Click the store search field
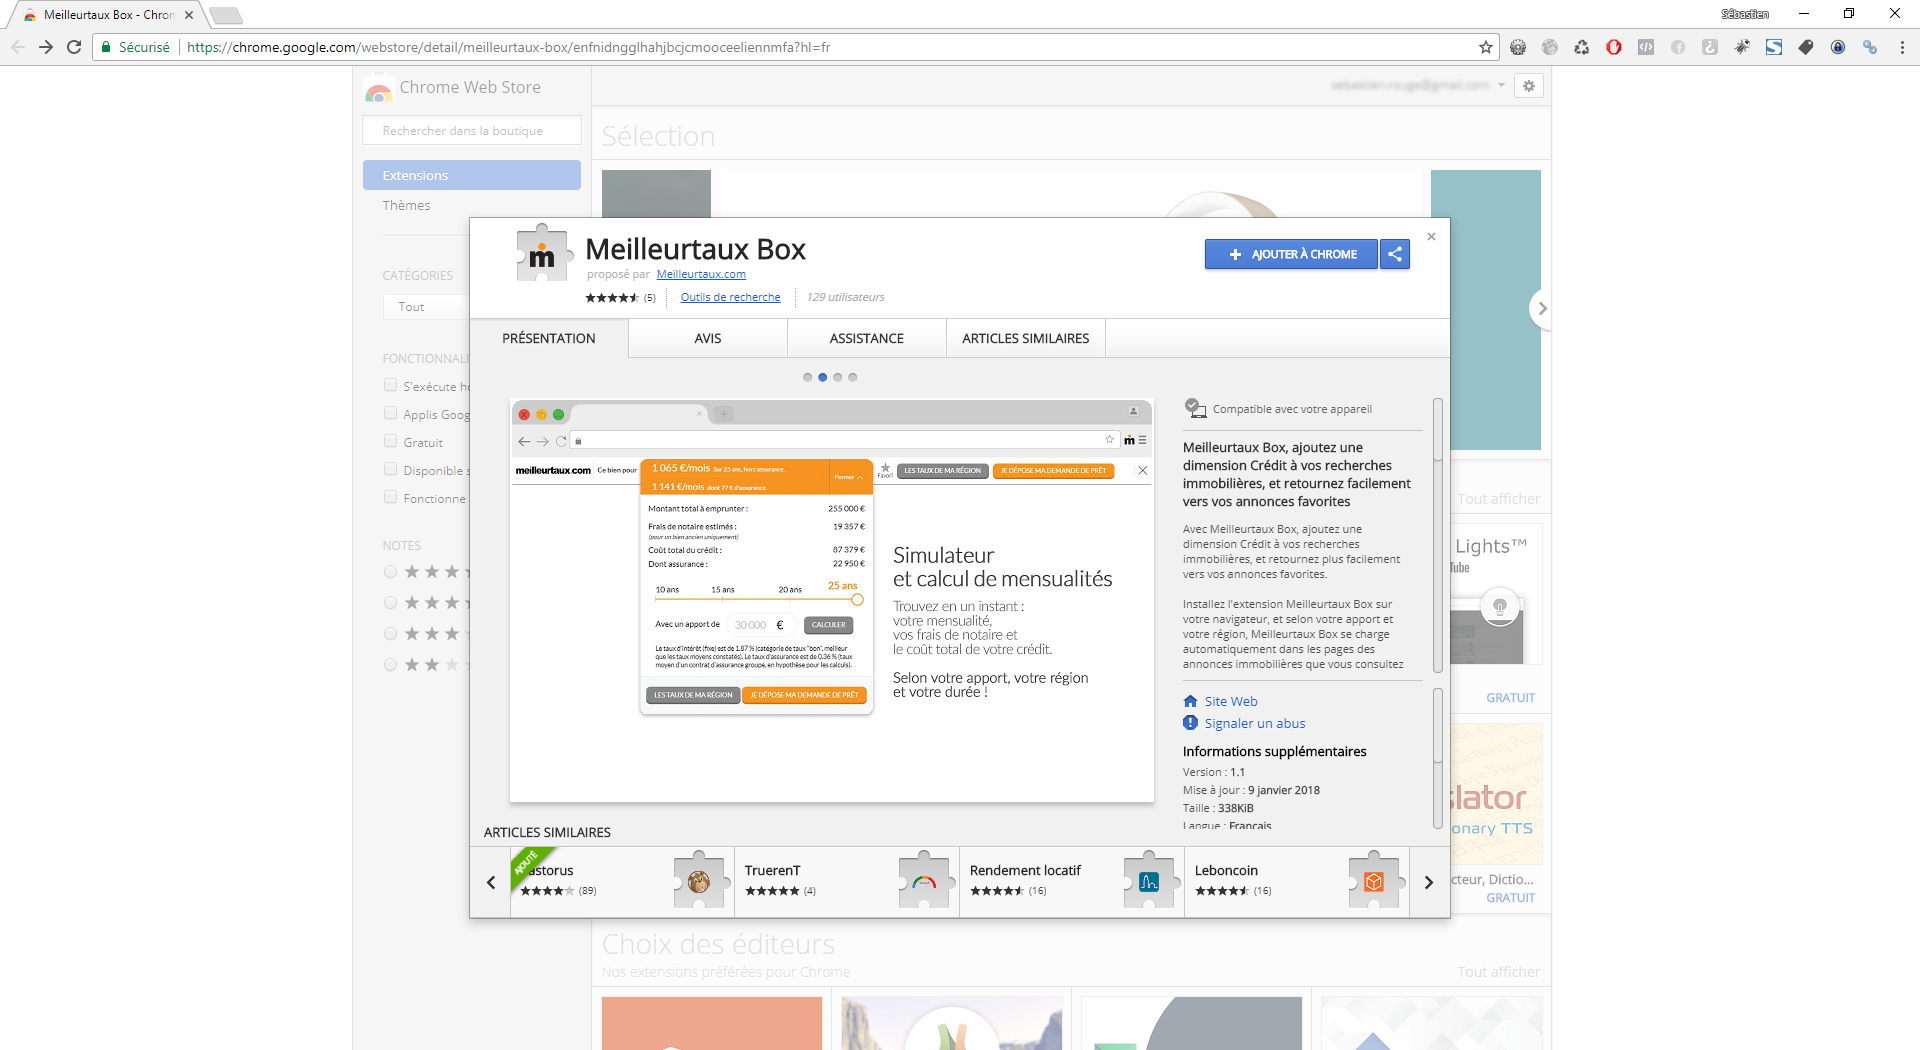1920x1050 pixels. [472, 130]
